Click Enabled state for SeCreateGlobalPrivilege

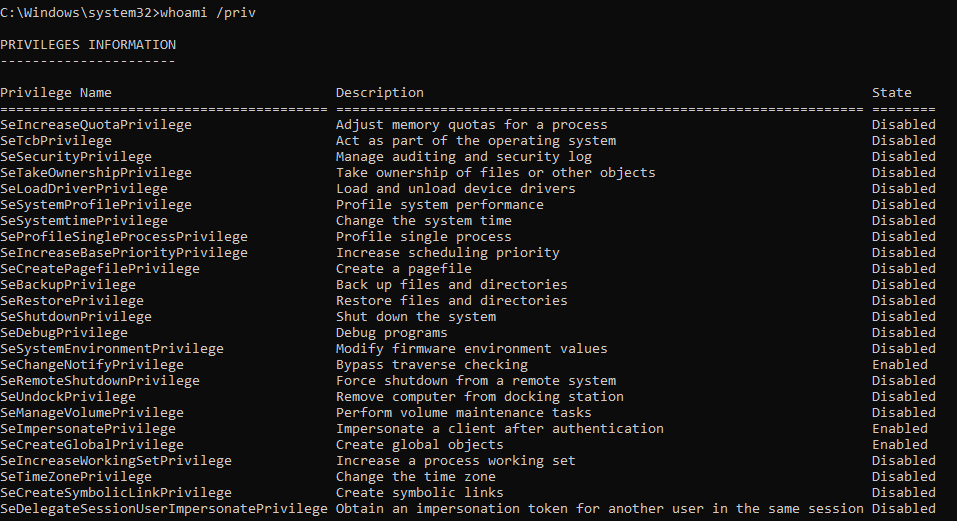900,445
